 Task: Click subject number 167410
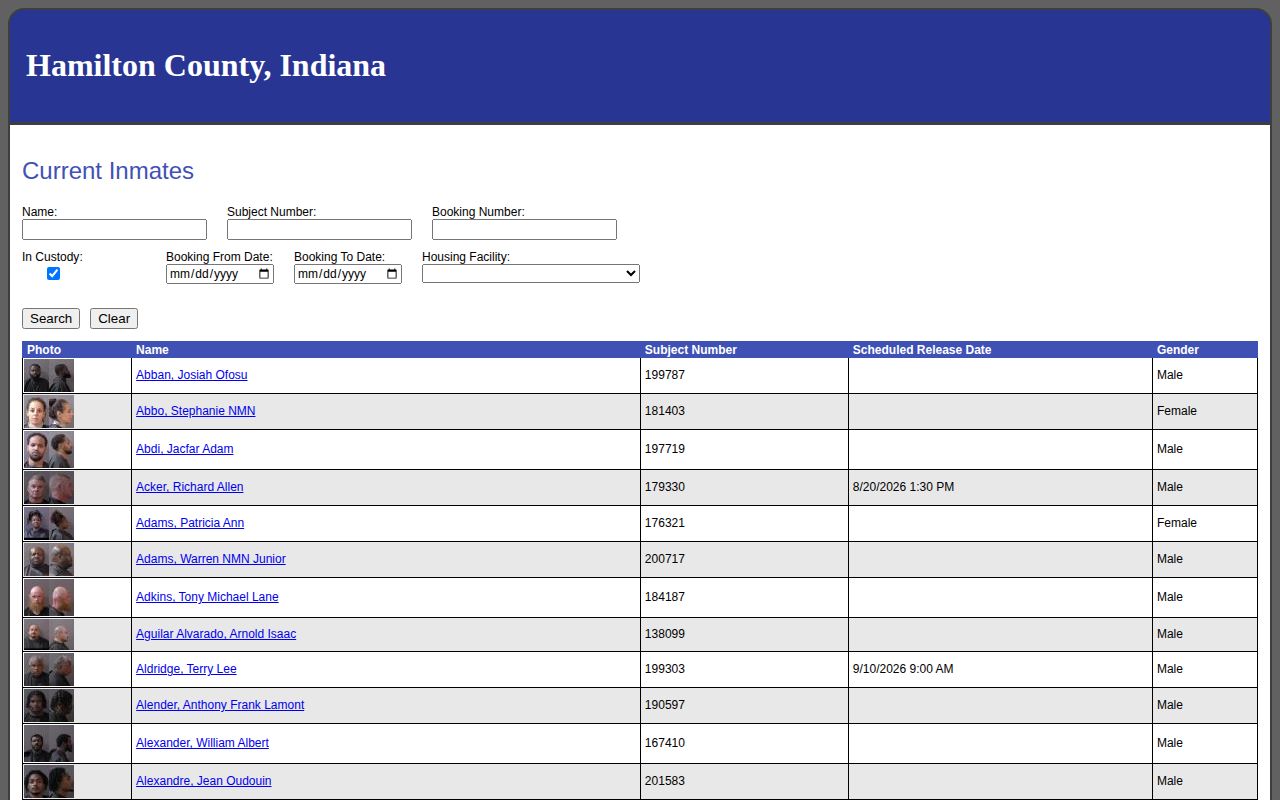tap(665, 743)
